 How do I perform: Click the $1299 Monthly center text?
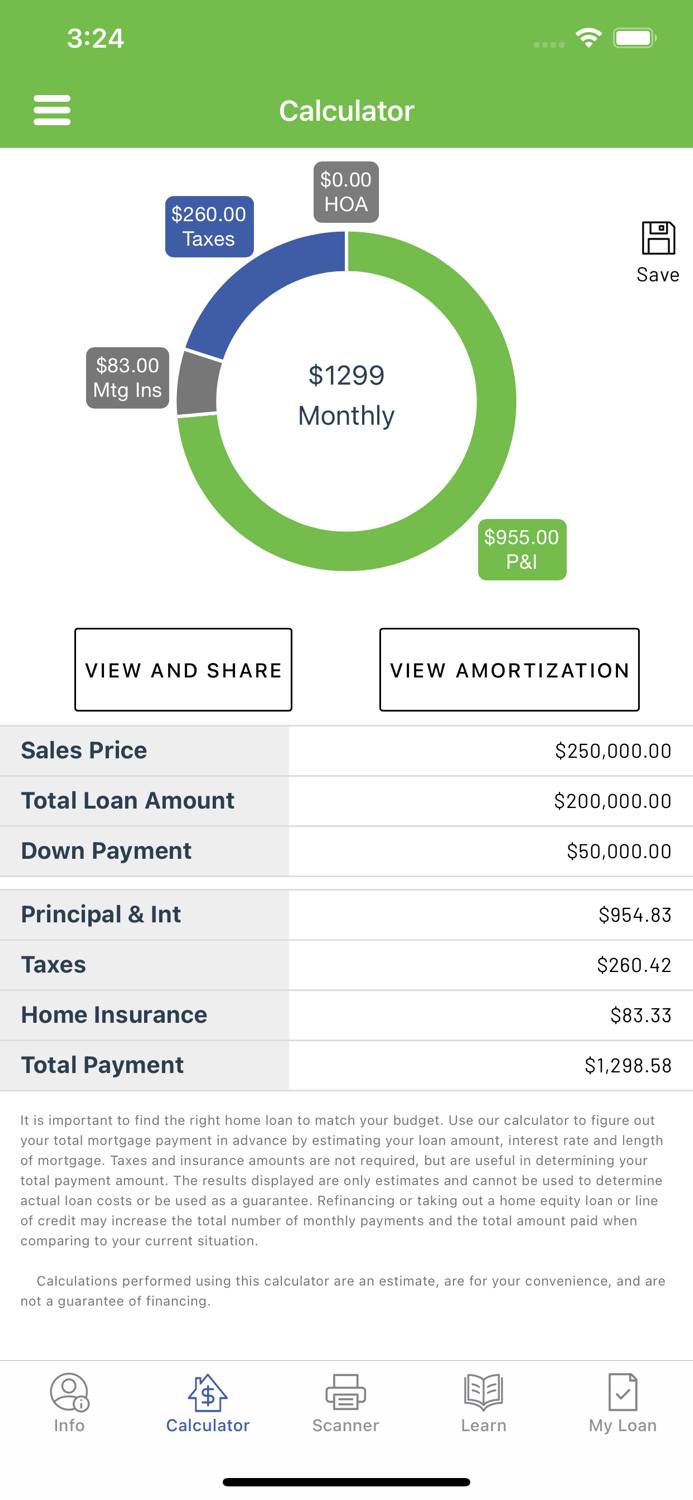coord(345,395)
